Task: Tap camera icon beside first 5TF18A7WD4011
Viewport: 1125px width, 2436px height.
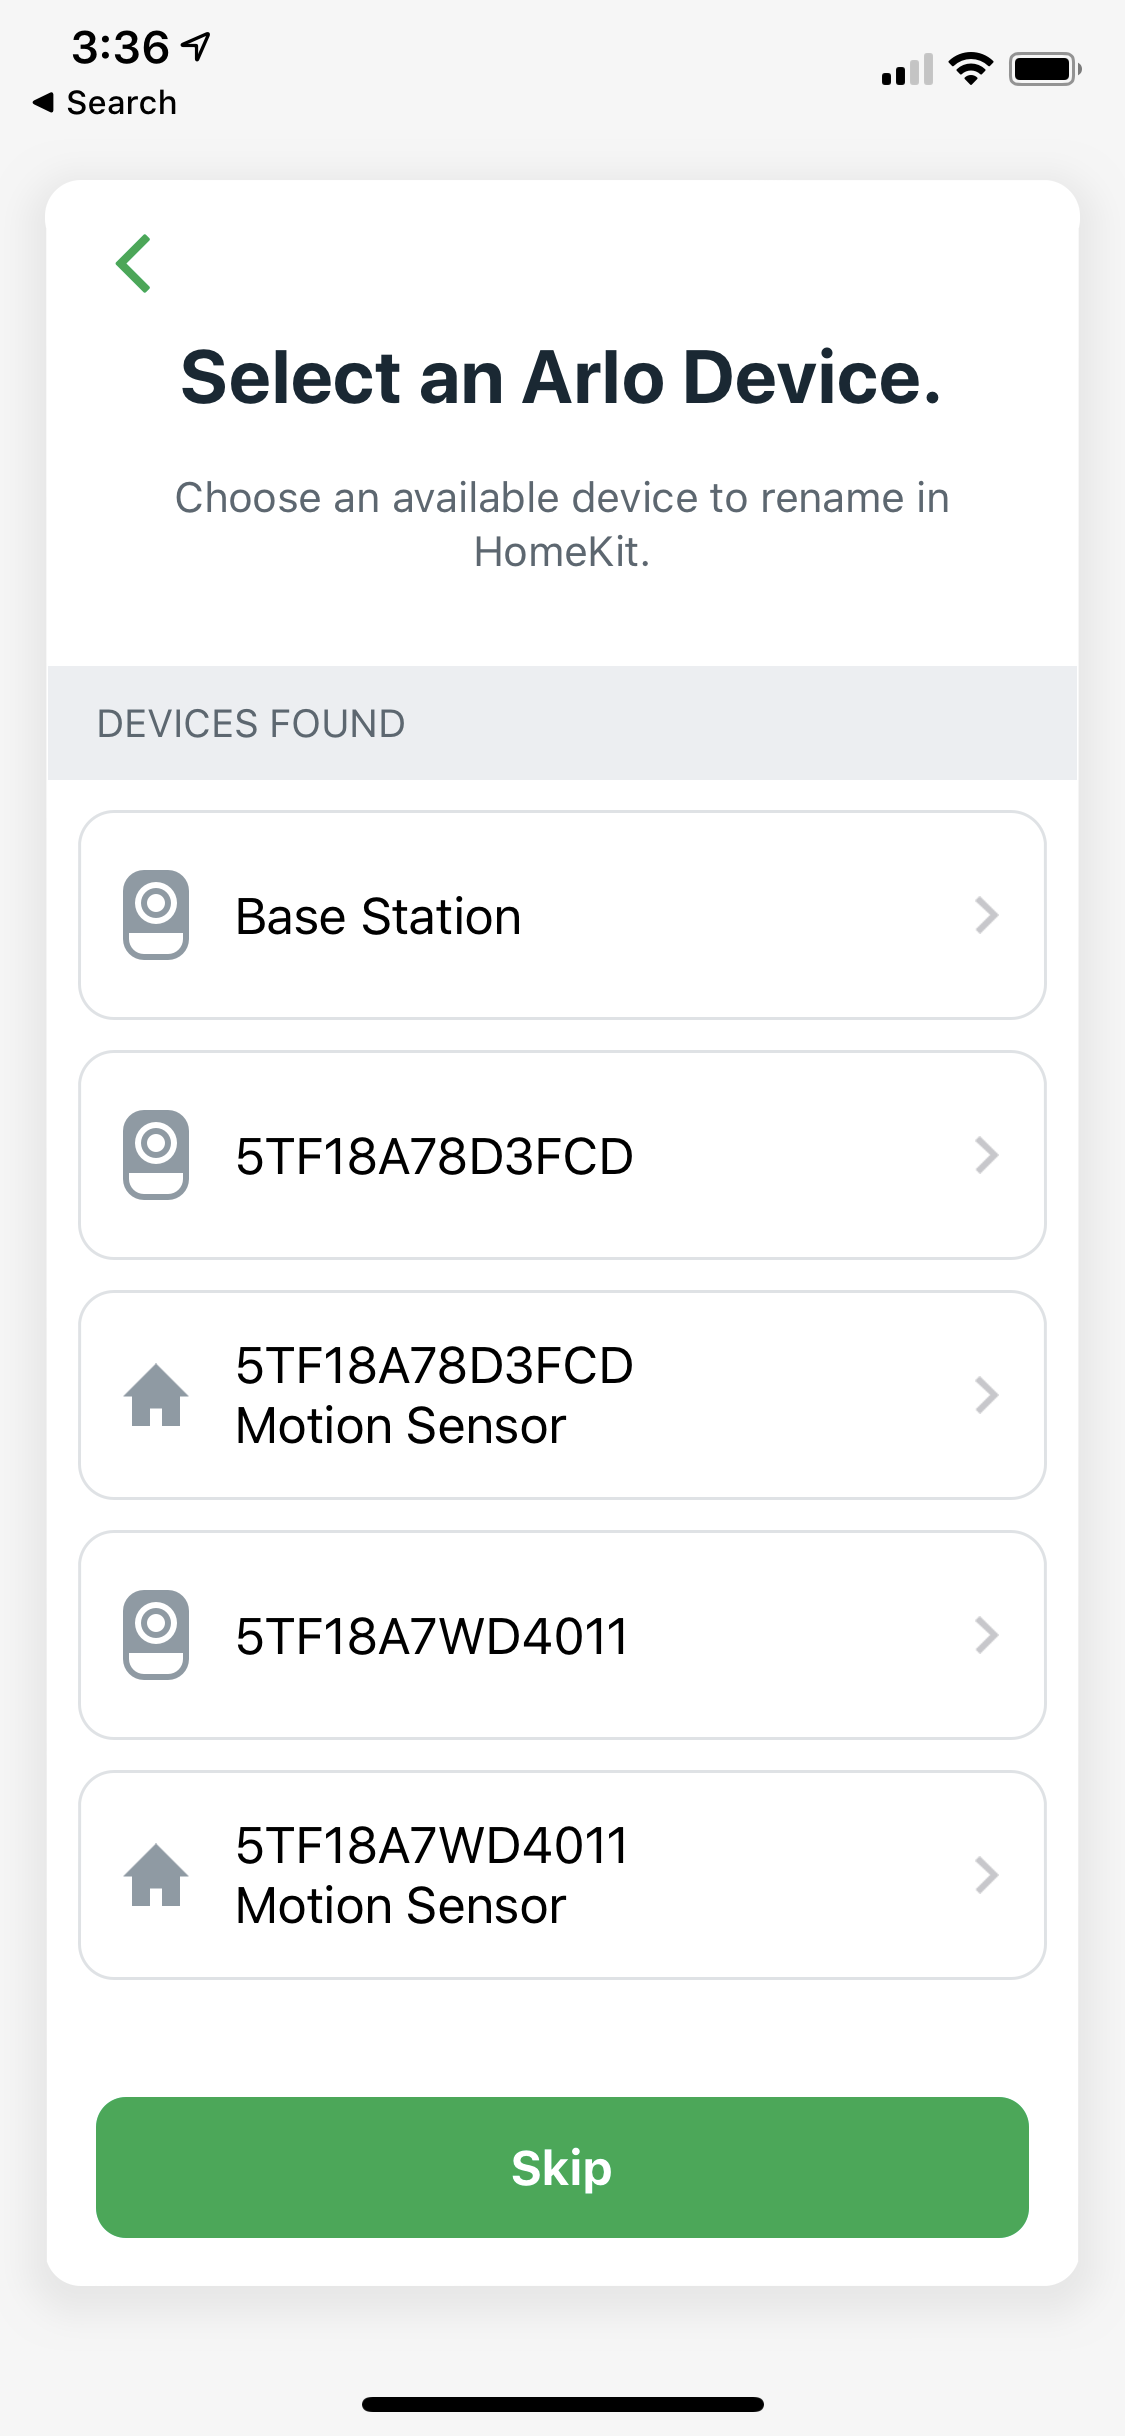Action: (x=156, y=1635)
